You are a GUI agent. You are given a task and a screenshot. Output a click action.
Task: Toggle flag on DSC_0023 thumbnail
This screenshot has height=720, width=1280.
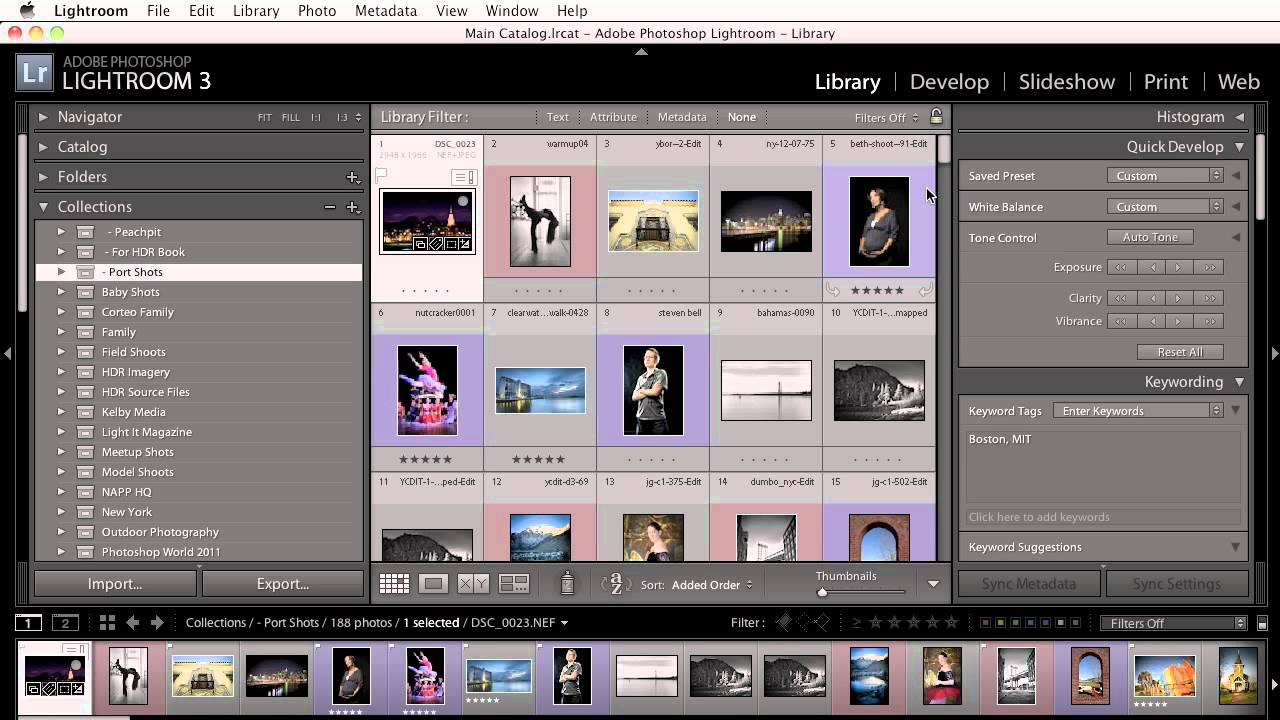(x=381, y=175)
